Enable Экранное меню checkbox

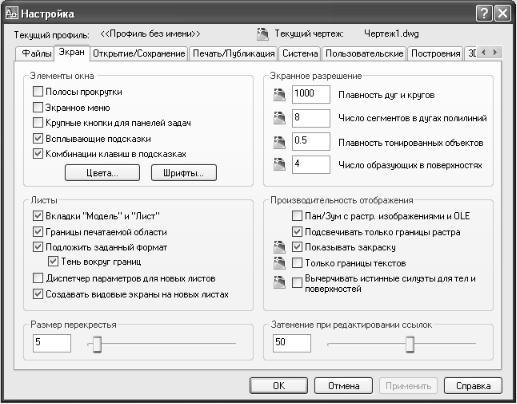38,107
